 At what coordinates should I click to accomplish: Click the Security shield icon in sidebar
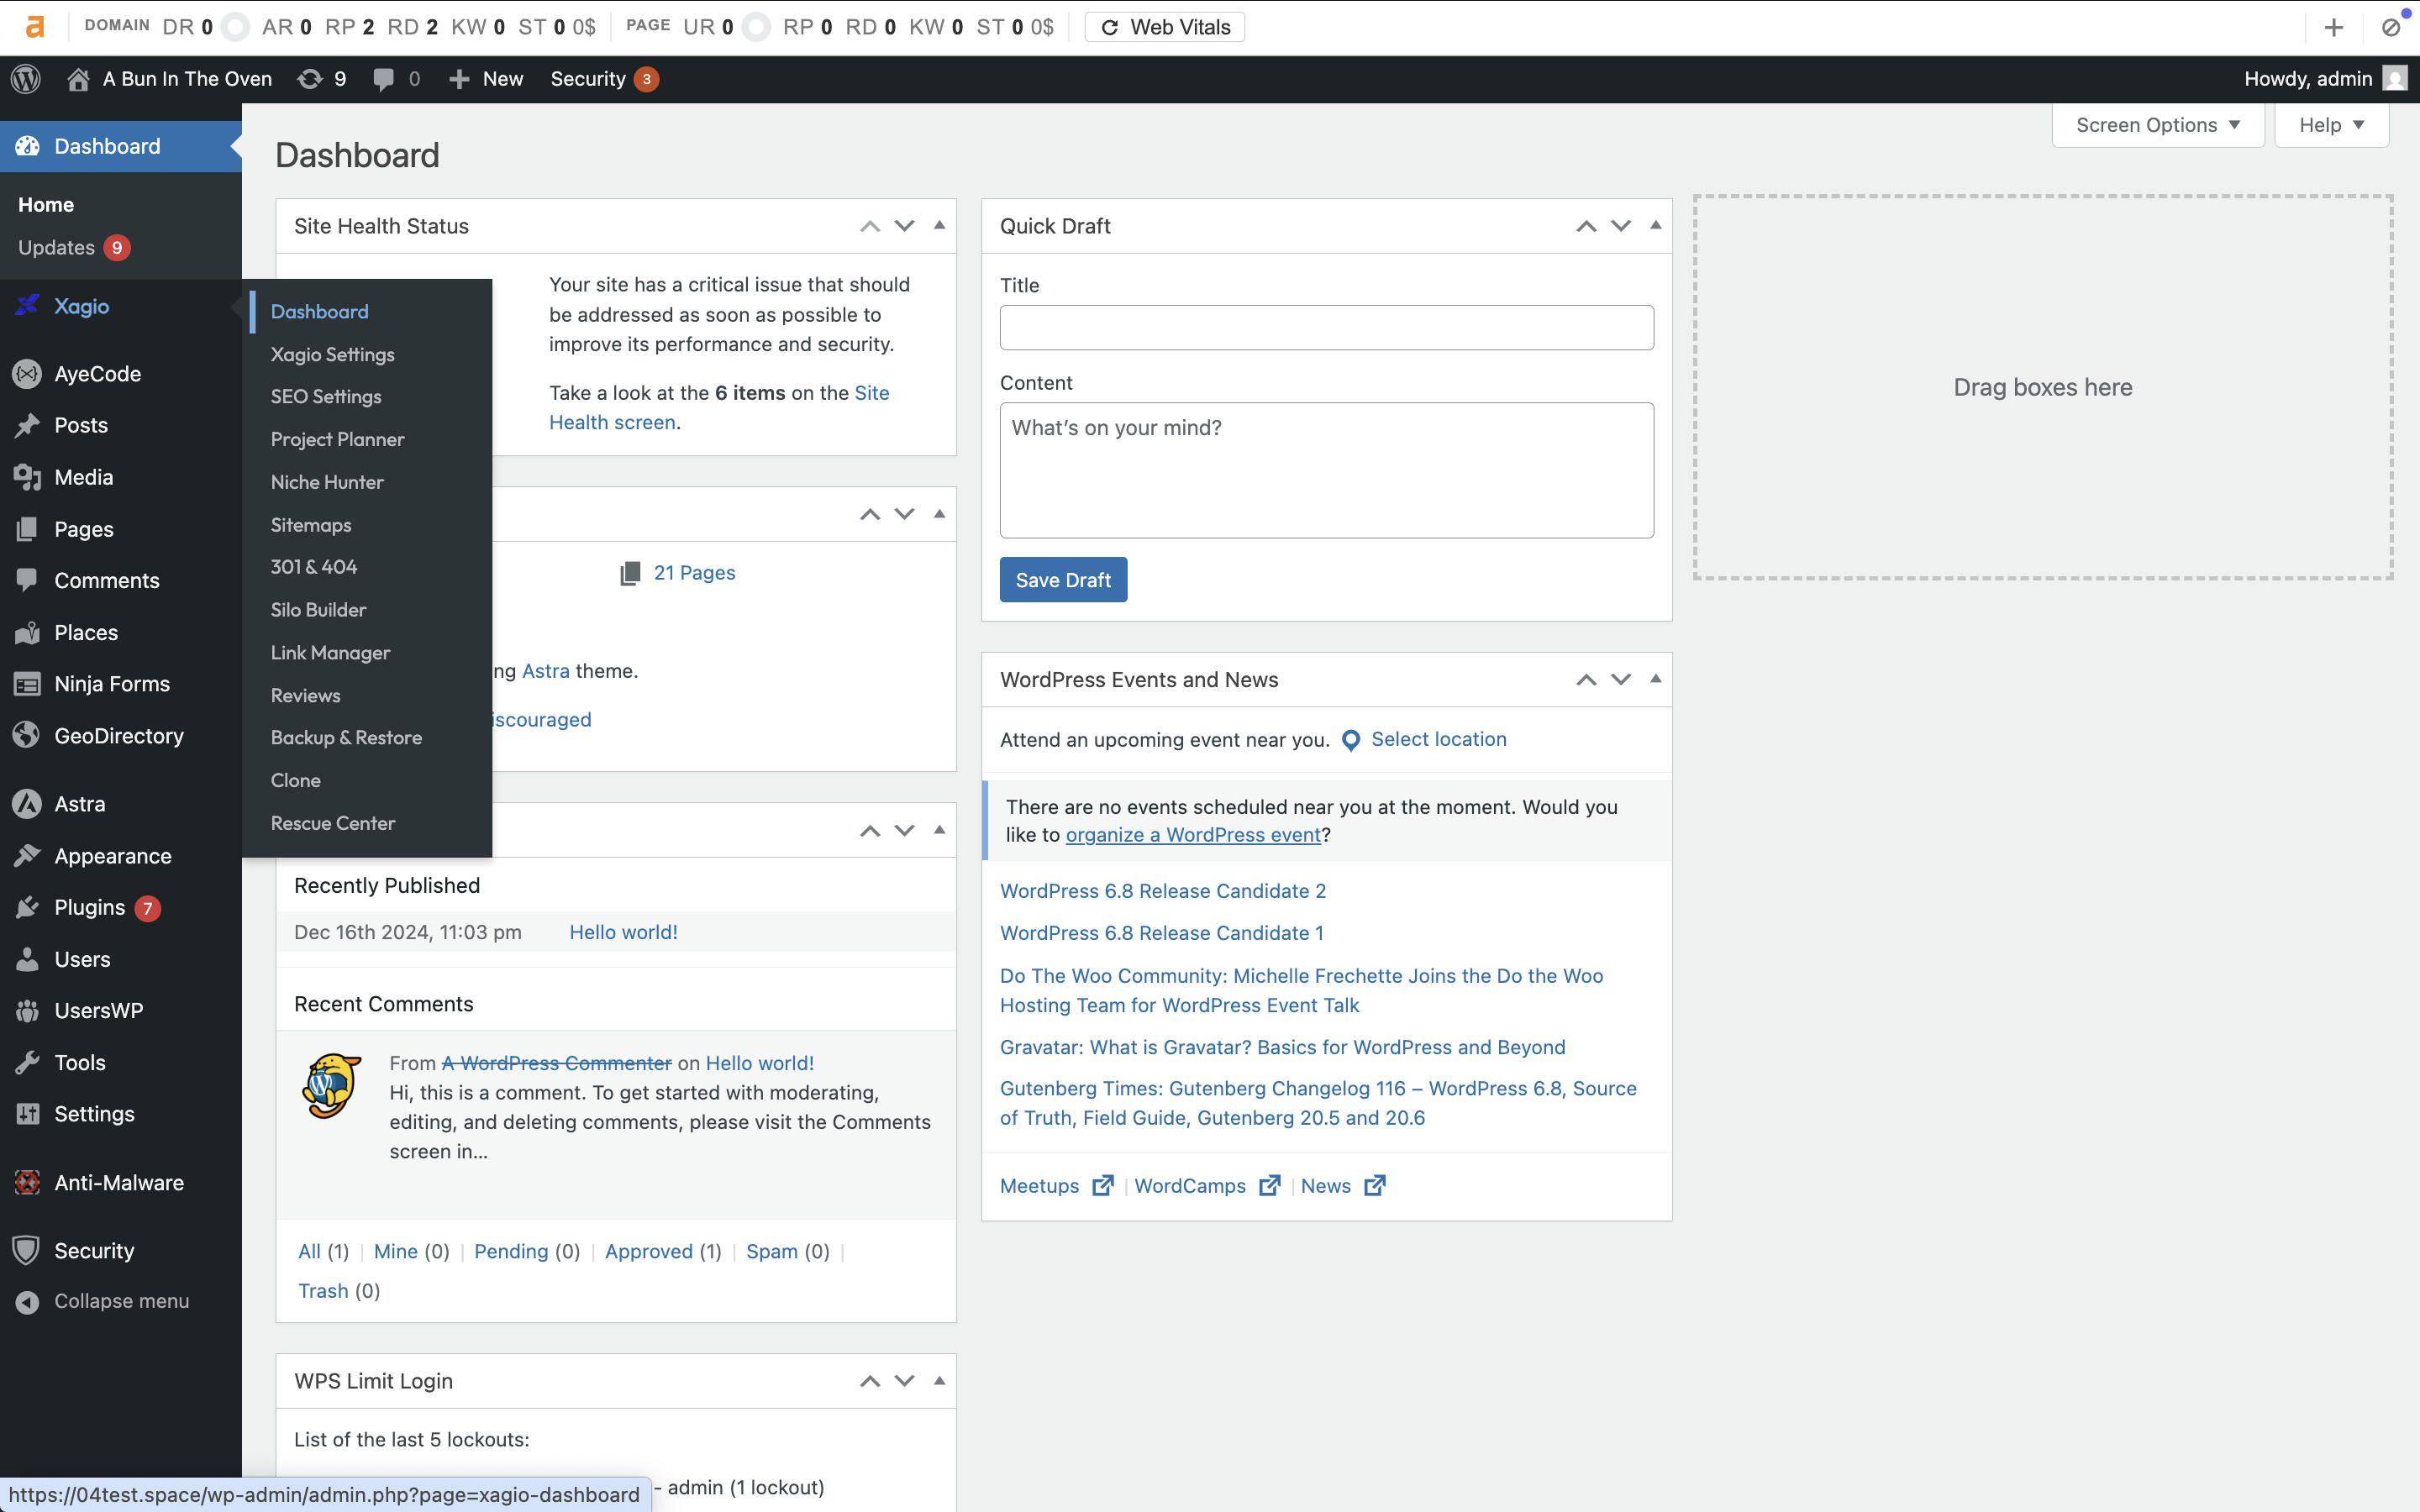point(27,1251)
